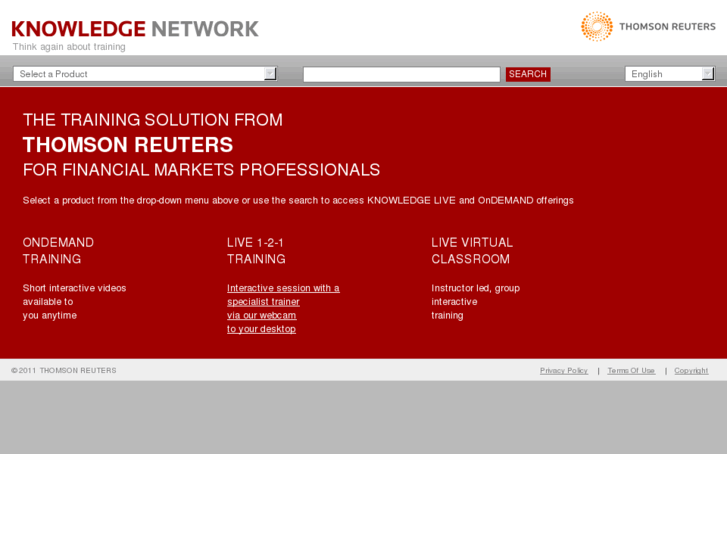Click the 'Short interactive videos' description text
The height and width of the screenshot is (545, 727).
[74, 302]
